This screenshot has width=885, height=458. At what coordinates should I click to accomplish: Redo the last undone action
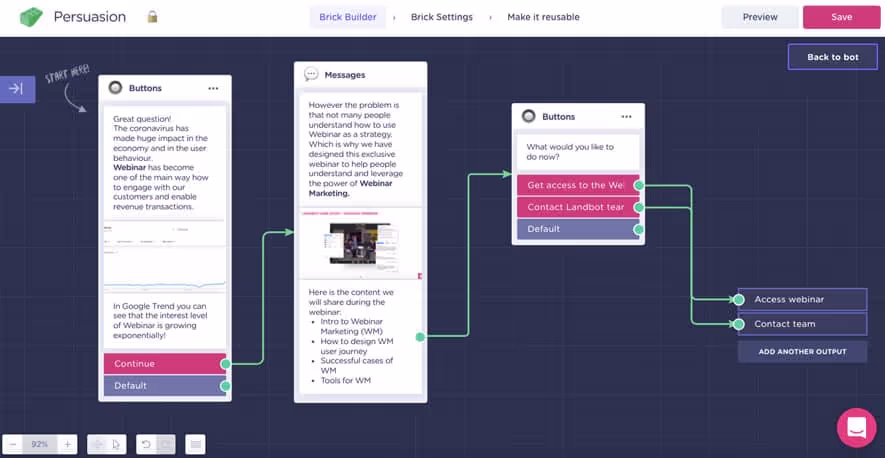coord(165,444)
